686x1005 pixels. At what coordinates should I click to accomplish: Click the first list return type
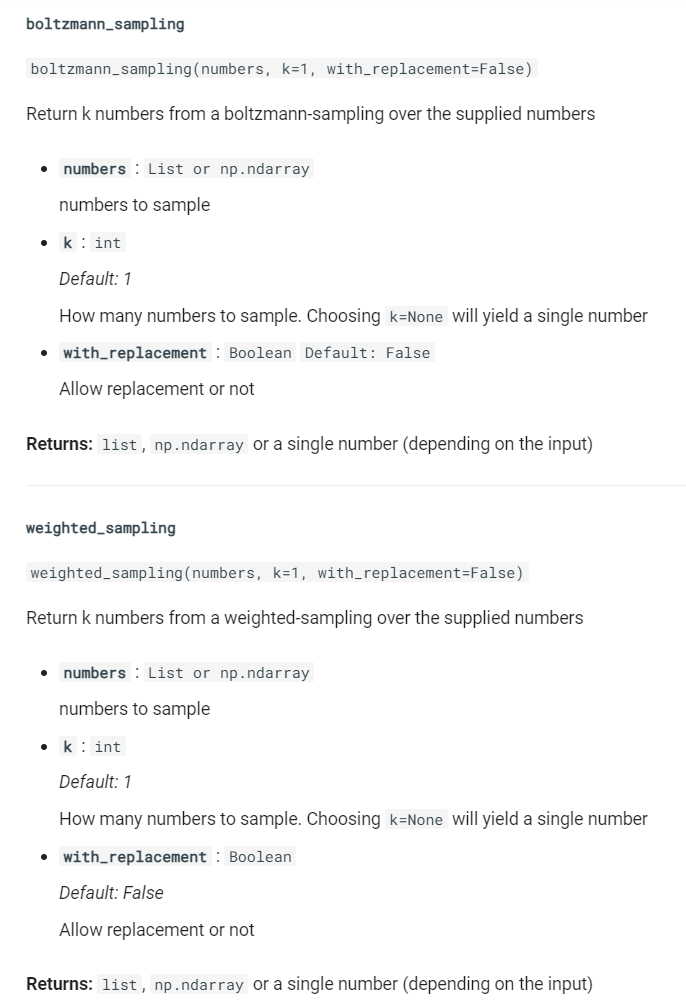click(119, 445)
